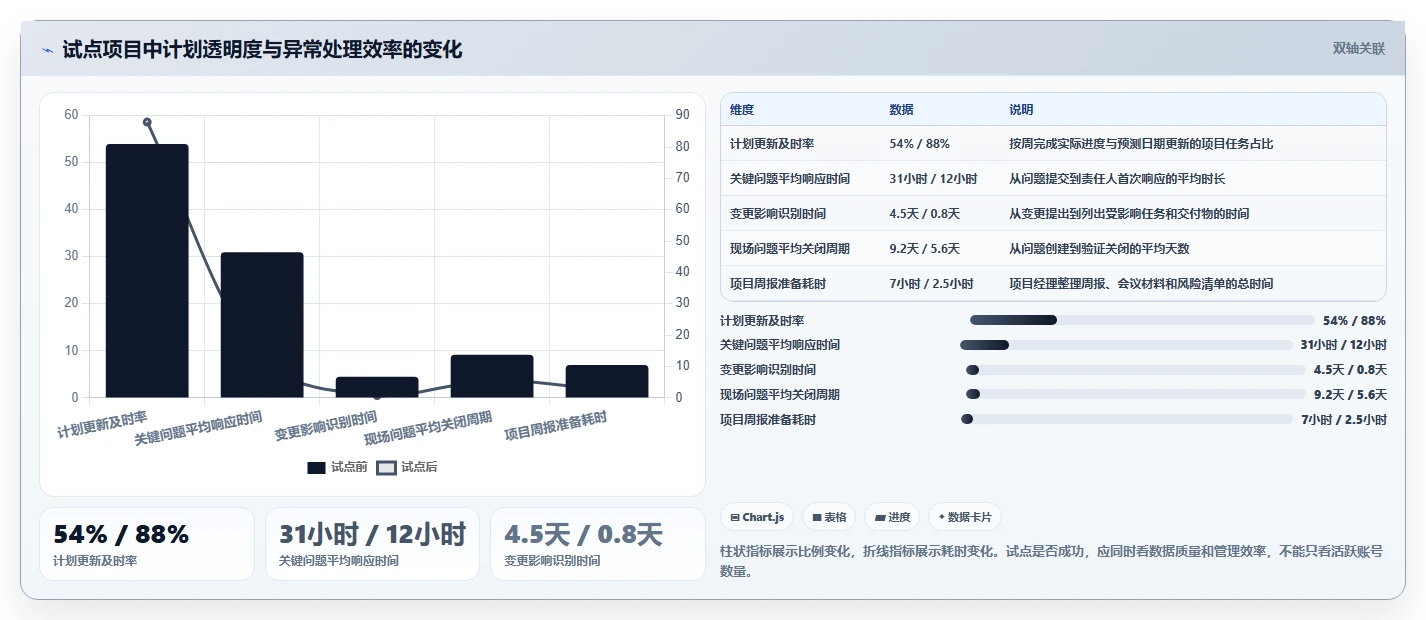Click the description starting 项目经理整理周报
The image size is (1426, 620).
(x=1141, y=284)
